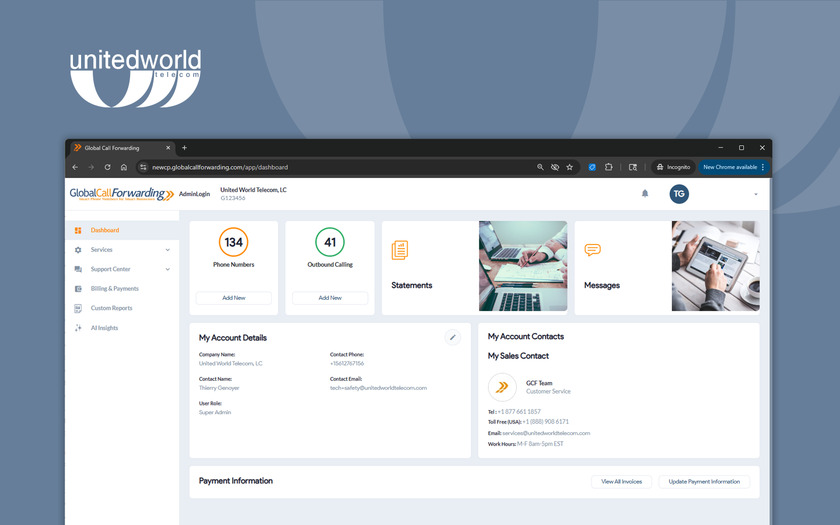This screenshot has height=525, width=840.
Task: Click the 41 Outbound Calling circle
Action: [330, 242]
